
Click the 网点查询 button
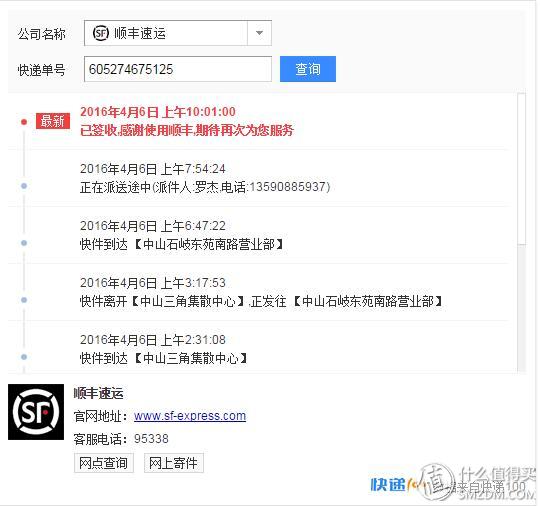point(104,463)
